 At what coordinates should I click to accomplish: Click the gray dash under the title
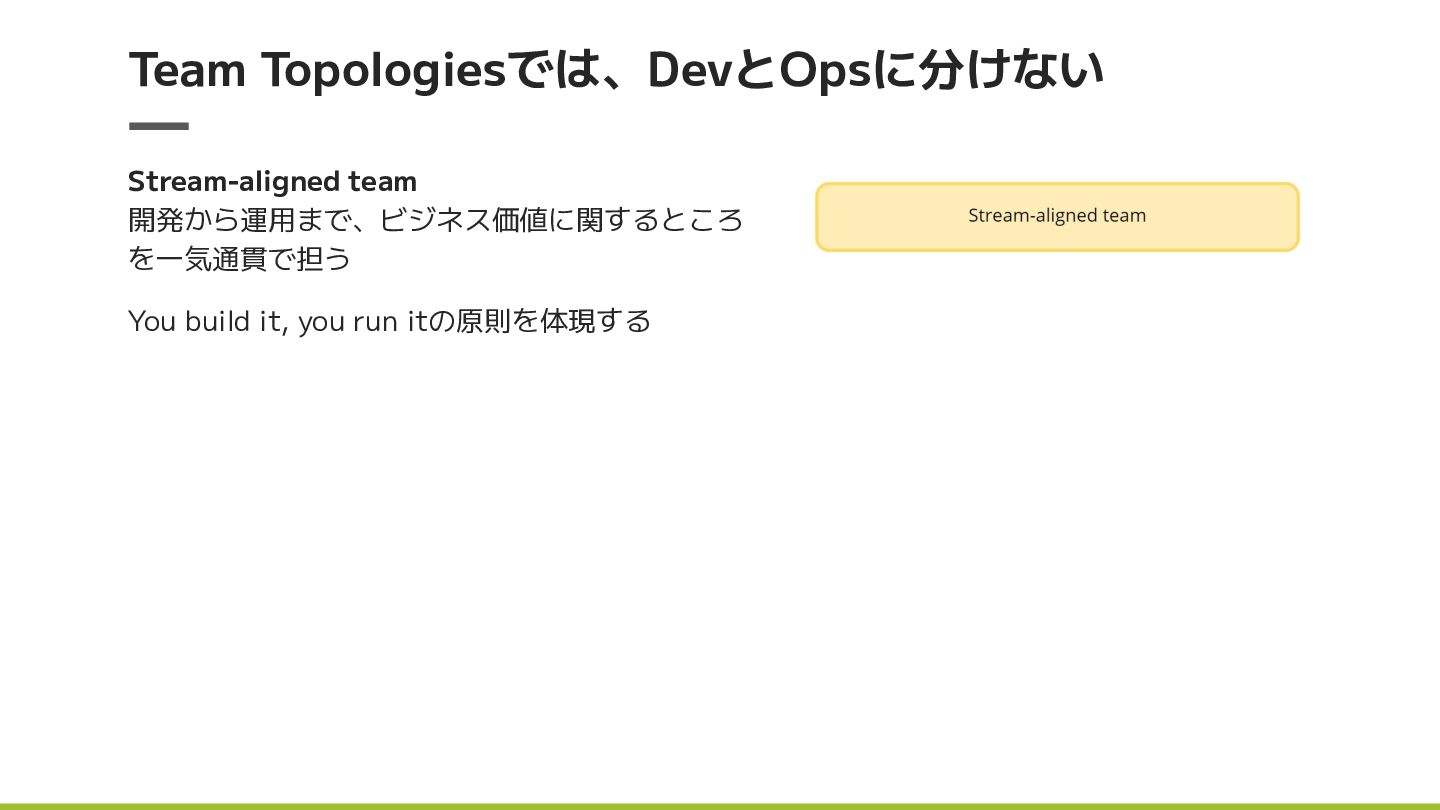point(159,126)
